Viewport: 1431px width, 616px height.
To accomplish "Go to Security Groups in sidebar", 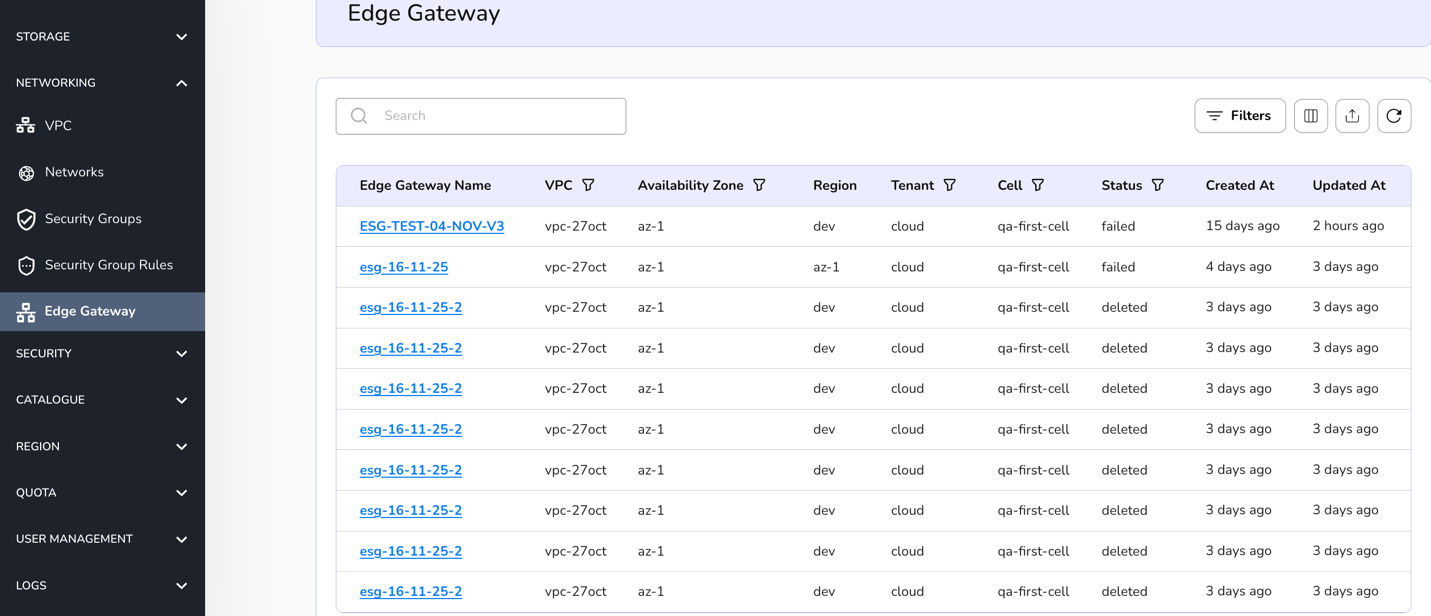I will pyautogui.click(x=92, y=219).
